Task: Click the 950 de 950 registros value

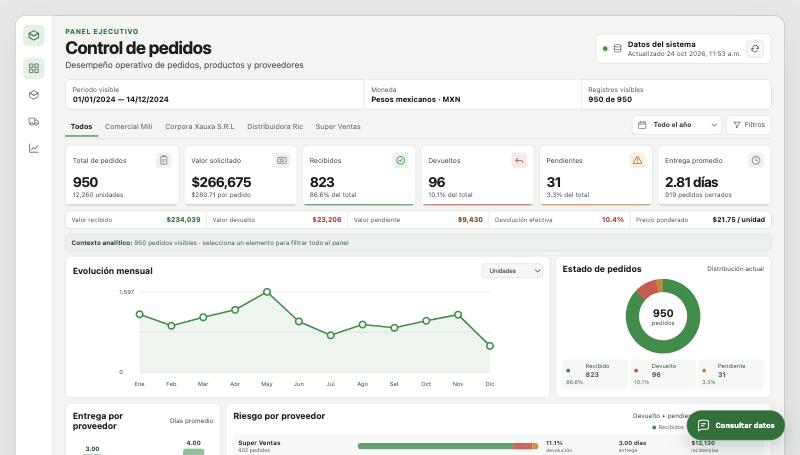Action: 610,99
